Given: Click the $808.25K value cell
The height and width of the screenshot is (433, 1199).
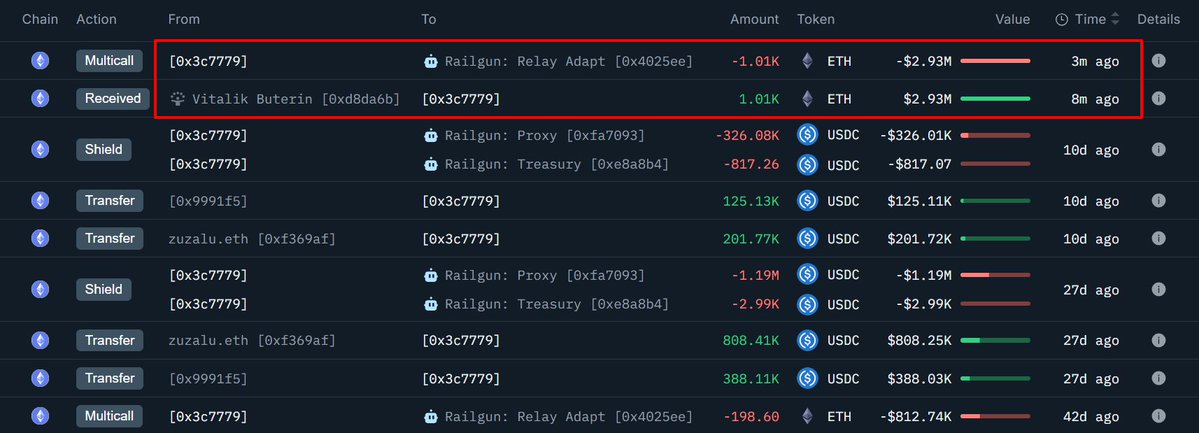Looking at the screenshot, I should click(920, 340).
